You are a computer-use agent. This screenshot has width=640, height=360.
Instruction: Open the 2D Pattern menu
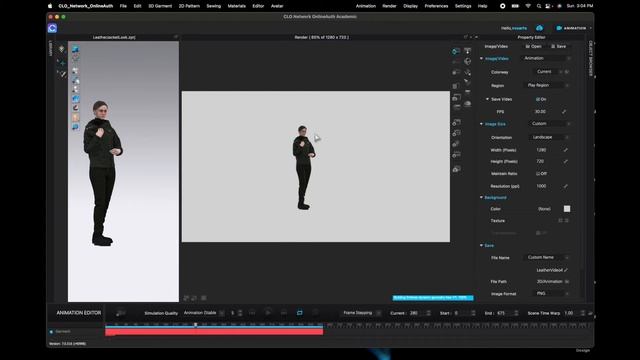tap(189, 6)
